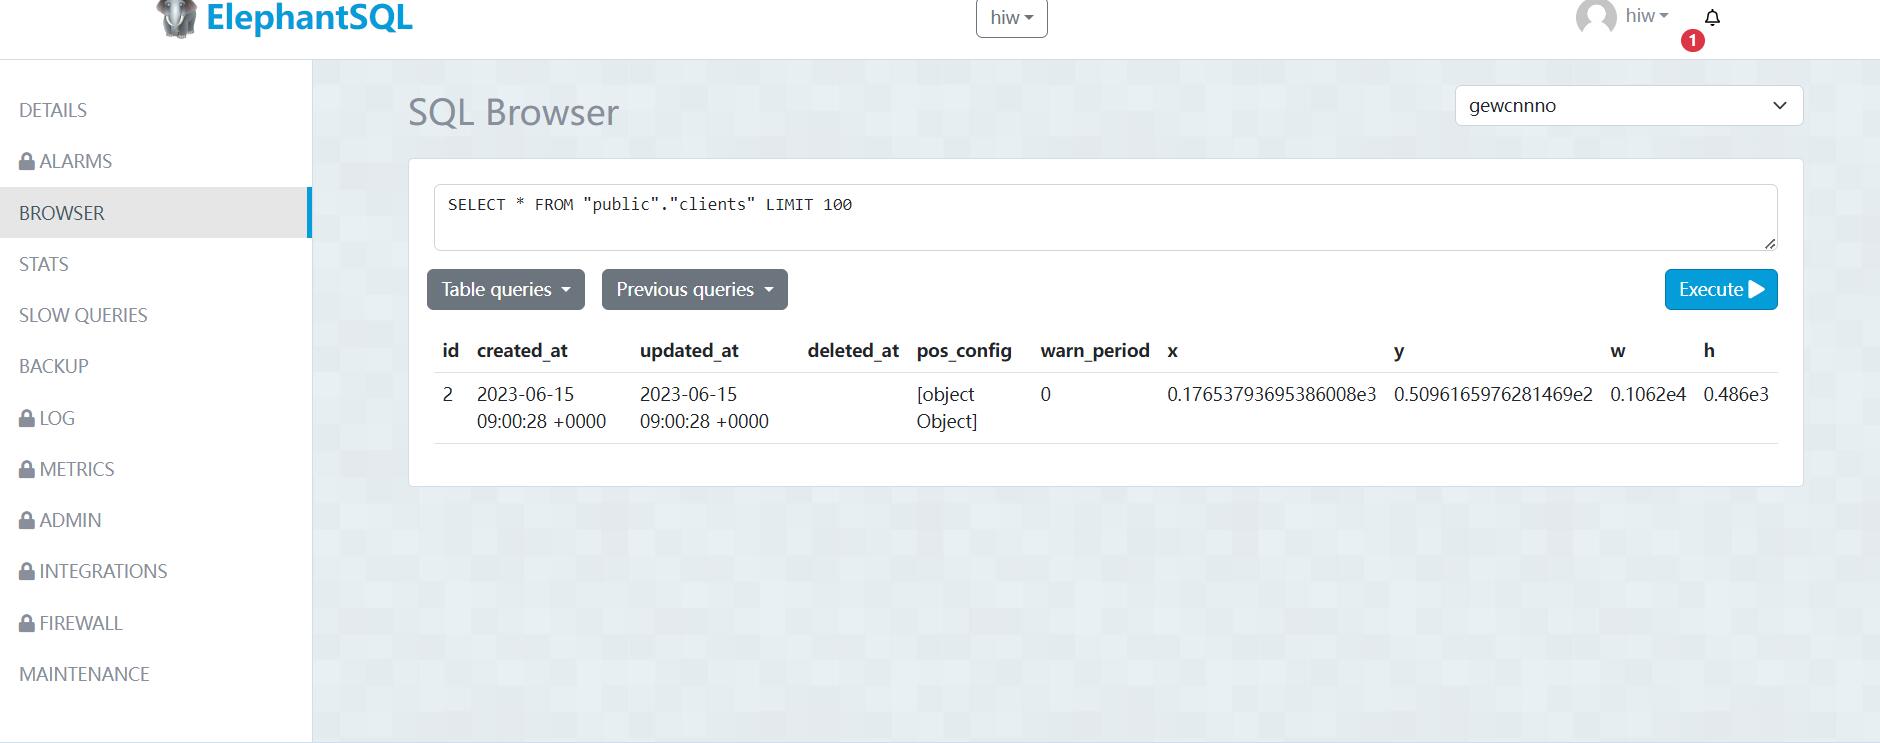Click the query box resize handle
The image size is (1880, 743).
(1770, 243)
